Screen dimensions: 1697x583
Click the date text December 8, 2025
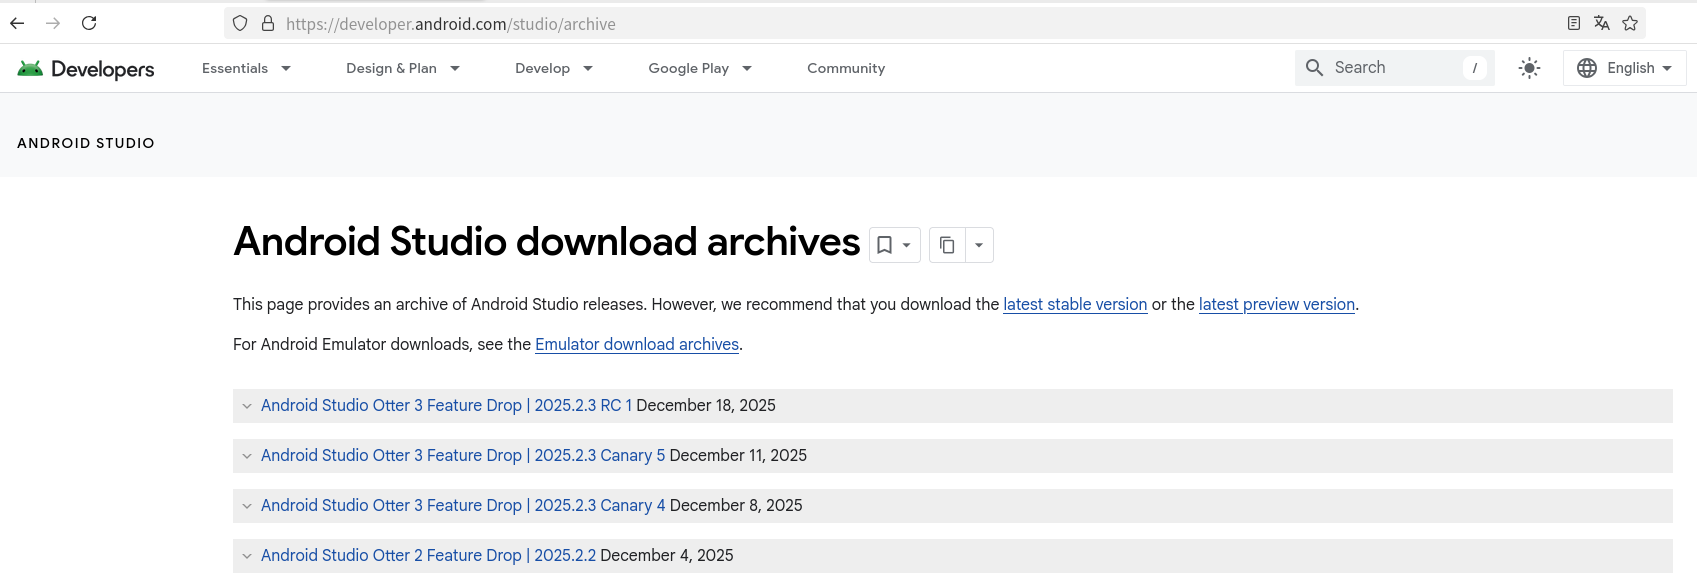tap(736, 505)
